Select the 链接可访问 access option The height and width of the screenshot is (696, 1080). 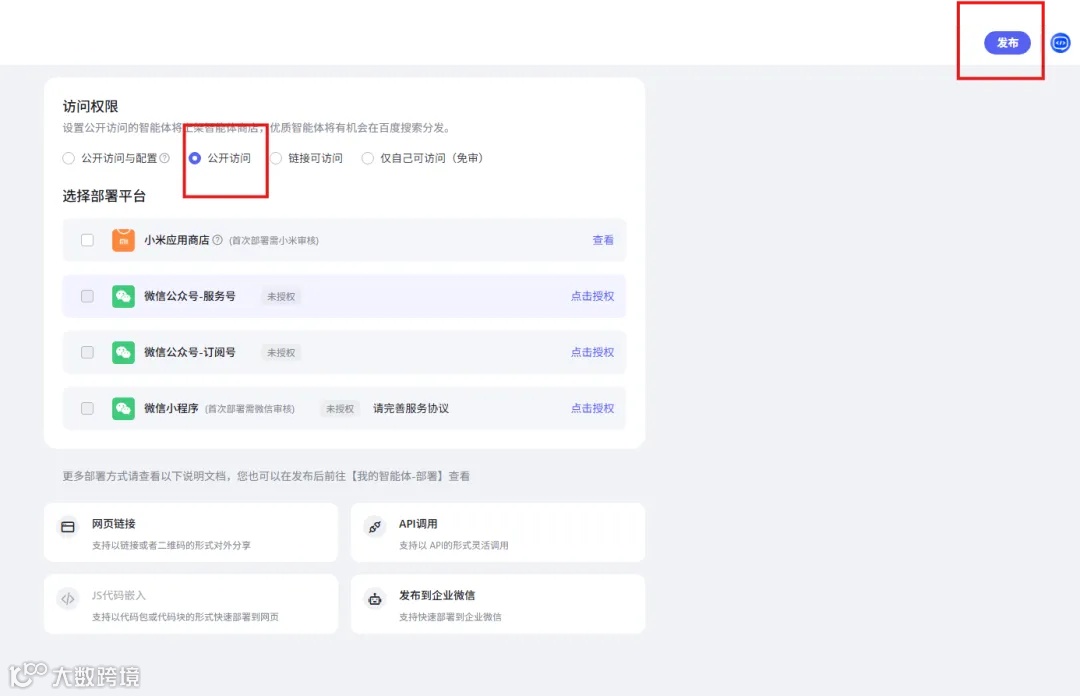click(277, 158)
